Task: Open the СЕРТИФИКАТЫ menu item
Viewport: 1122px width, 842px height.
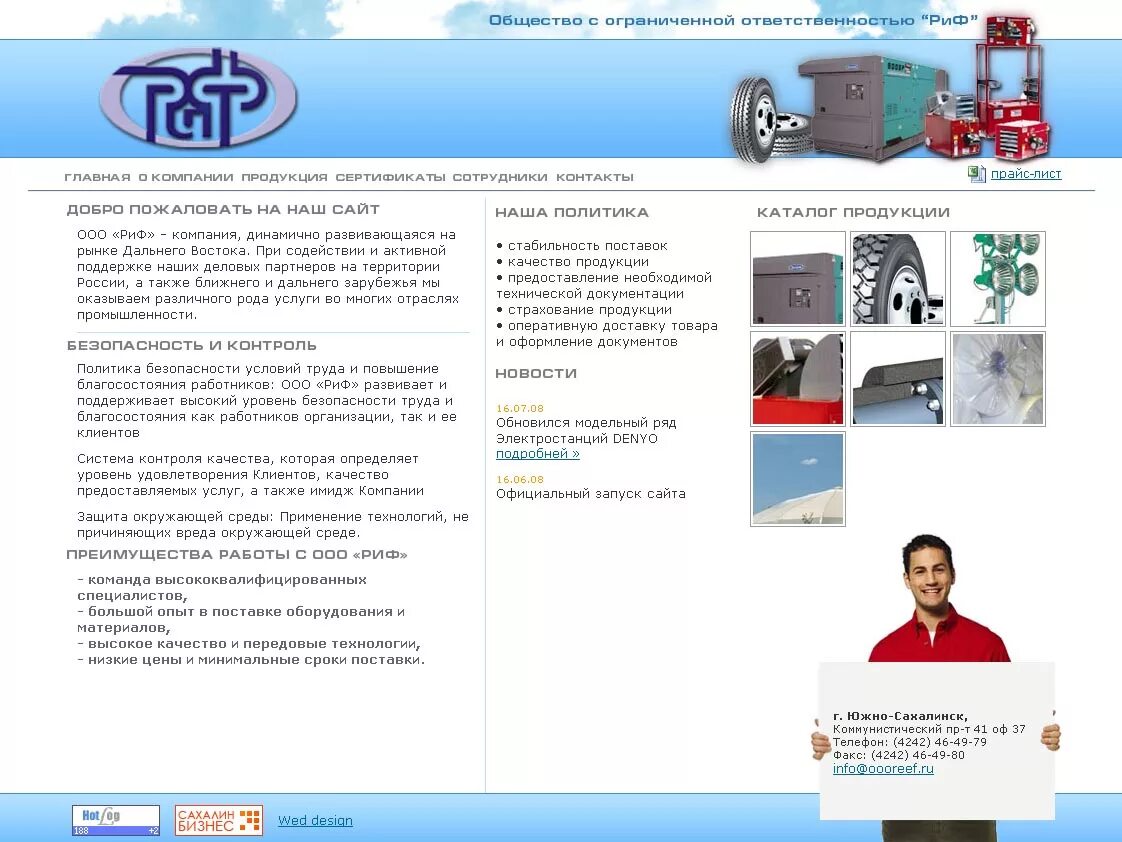Action: 390,177
